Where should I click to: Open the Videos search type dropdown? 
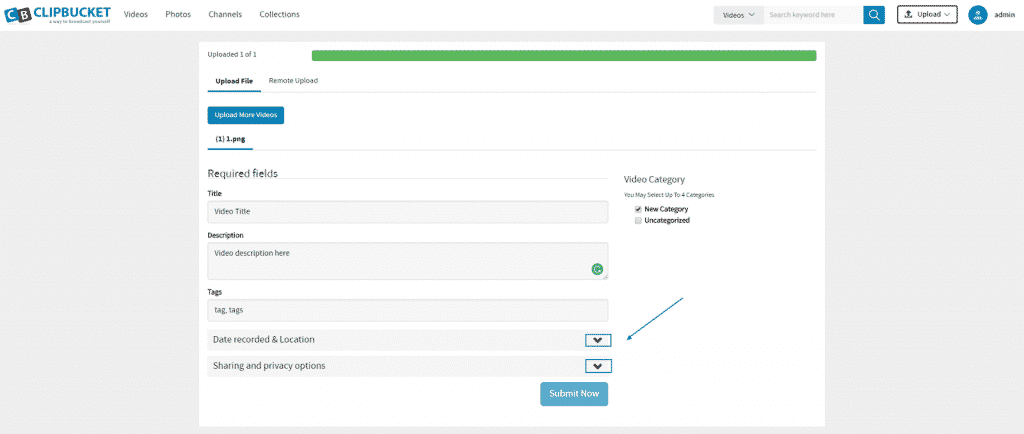click(738, 15)
